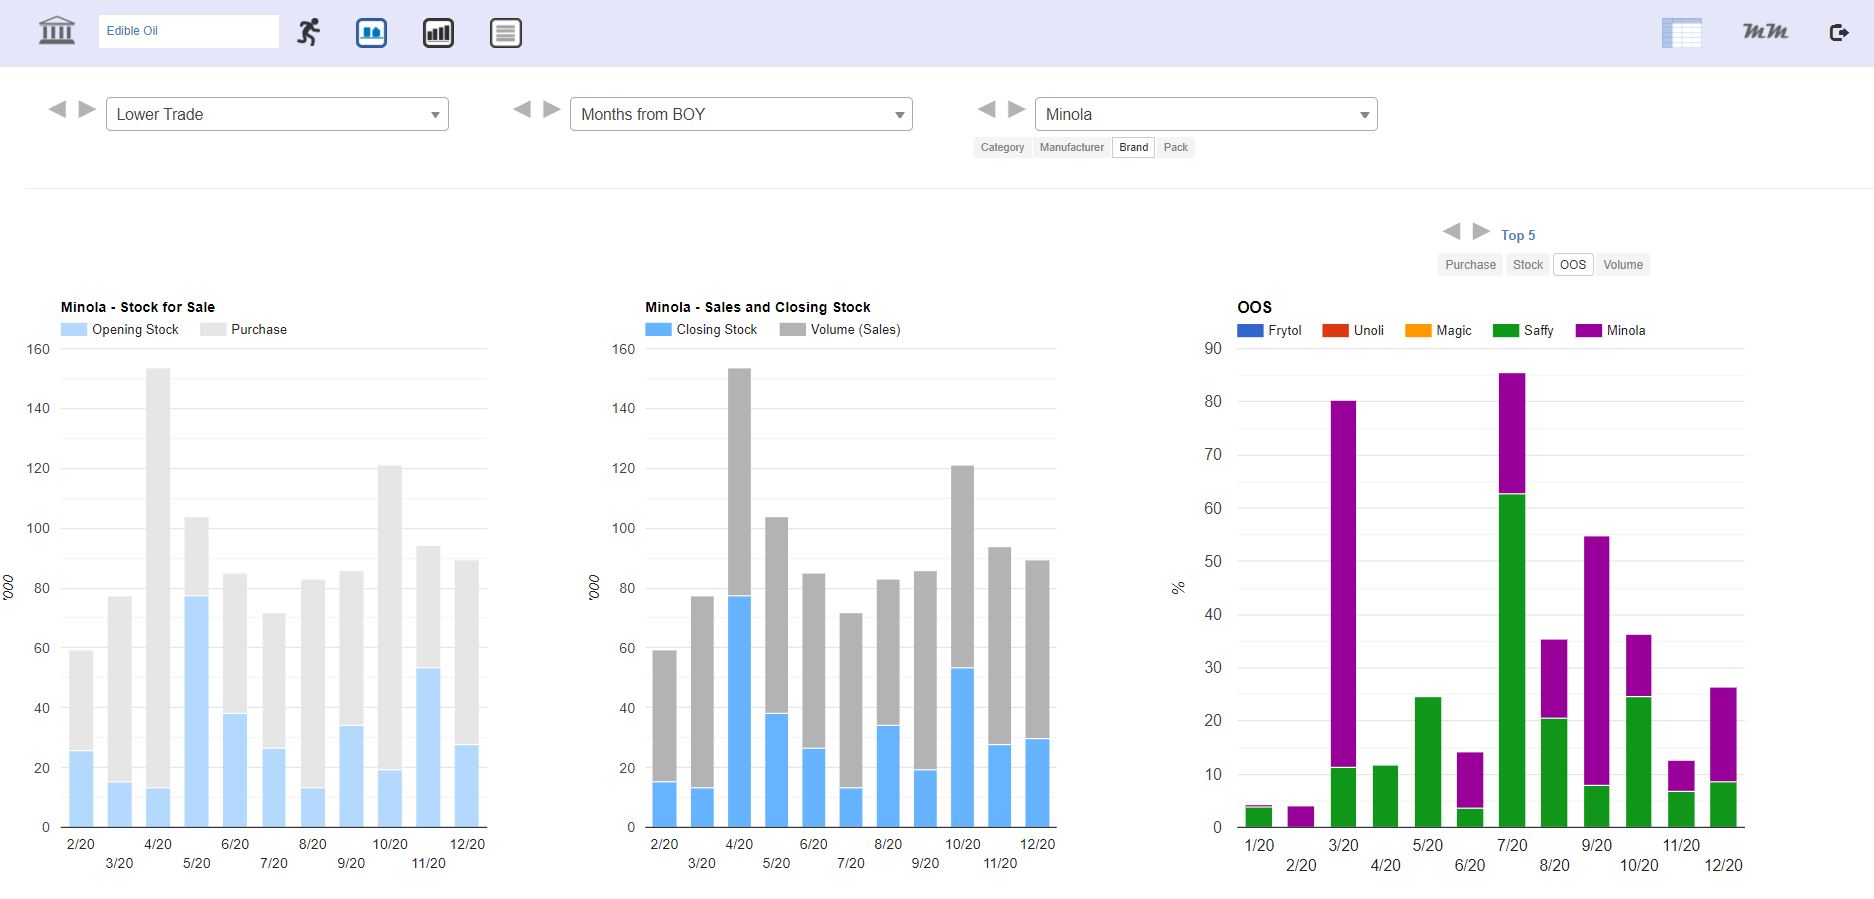Click the Top 5 link
Viewport: 1874px width, 899px height.
click(x=1517, y=235)
